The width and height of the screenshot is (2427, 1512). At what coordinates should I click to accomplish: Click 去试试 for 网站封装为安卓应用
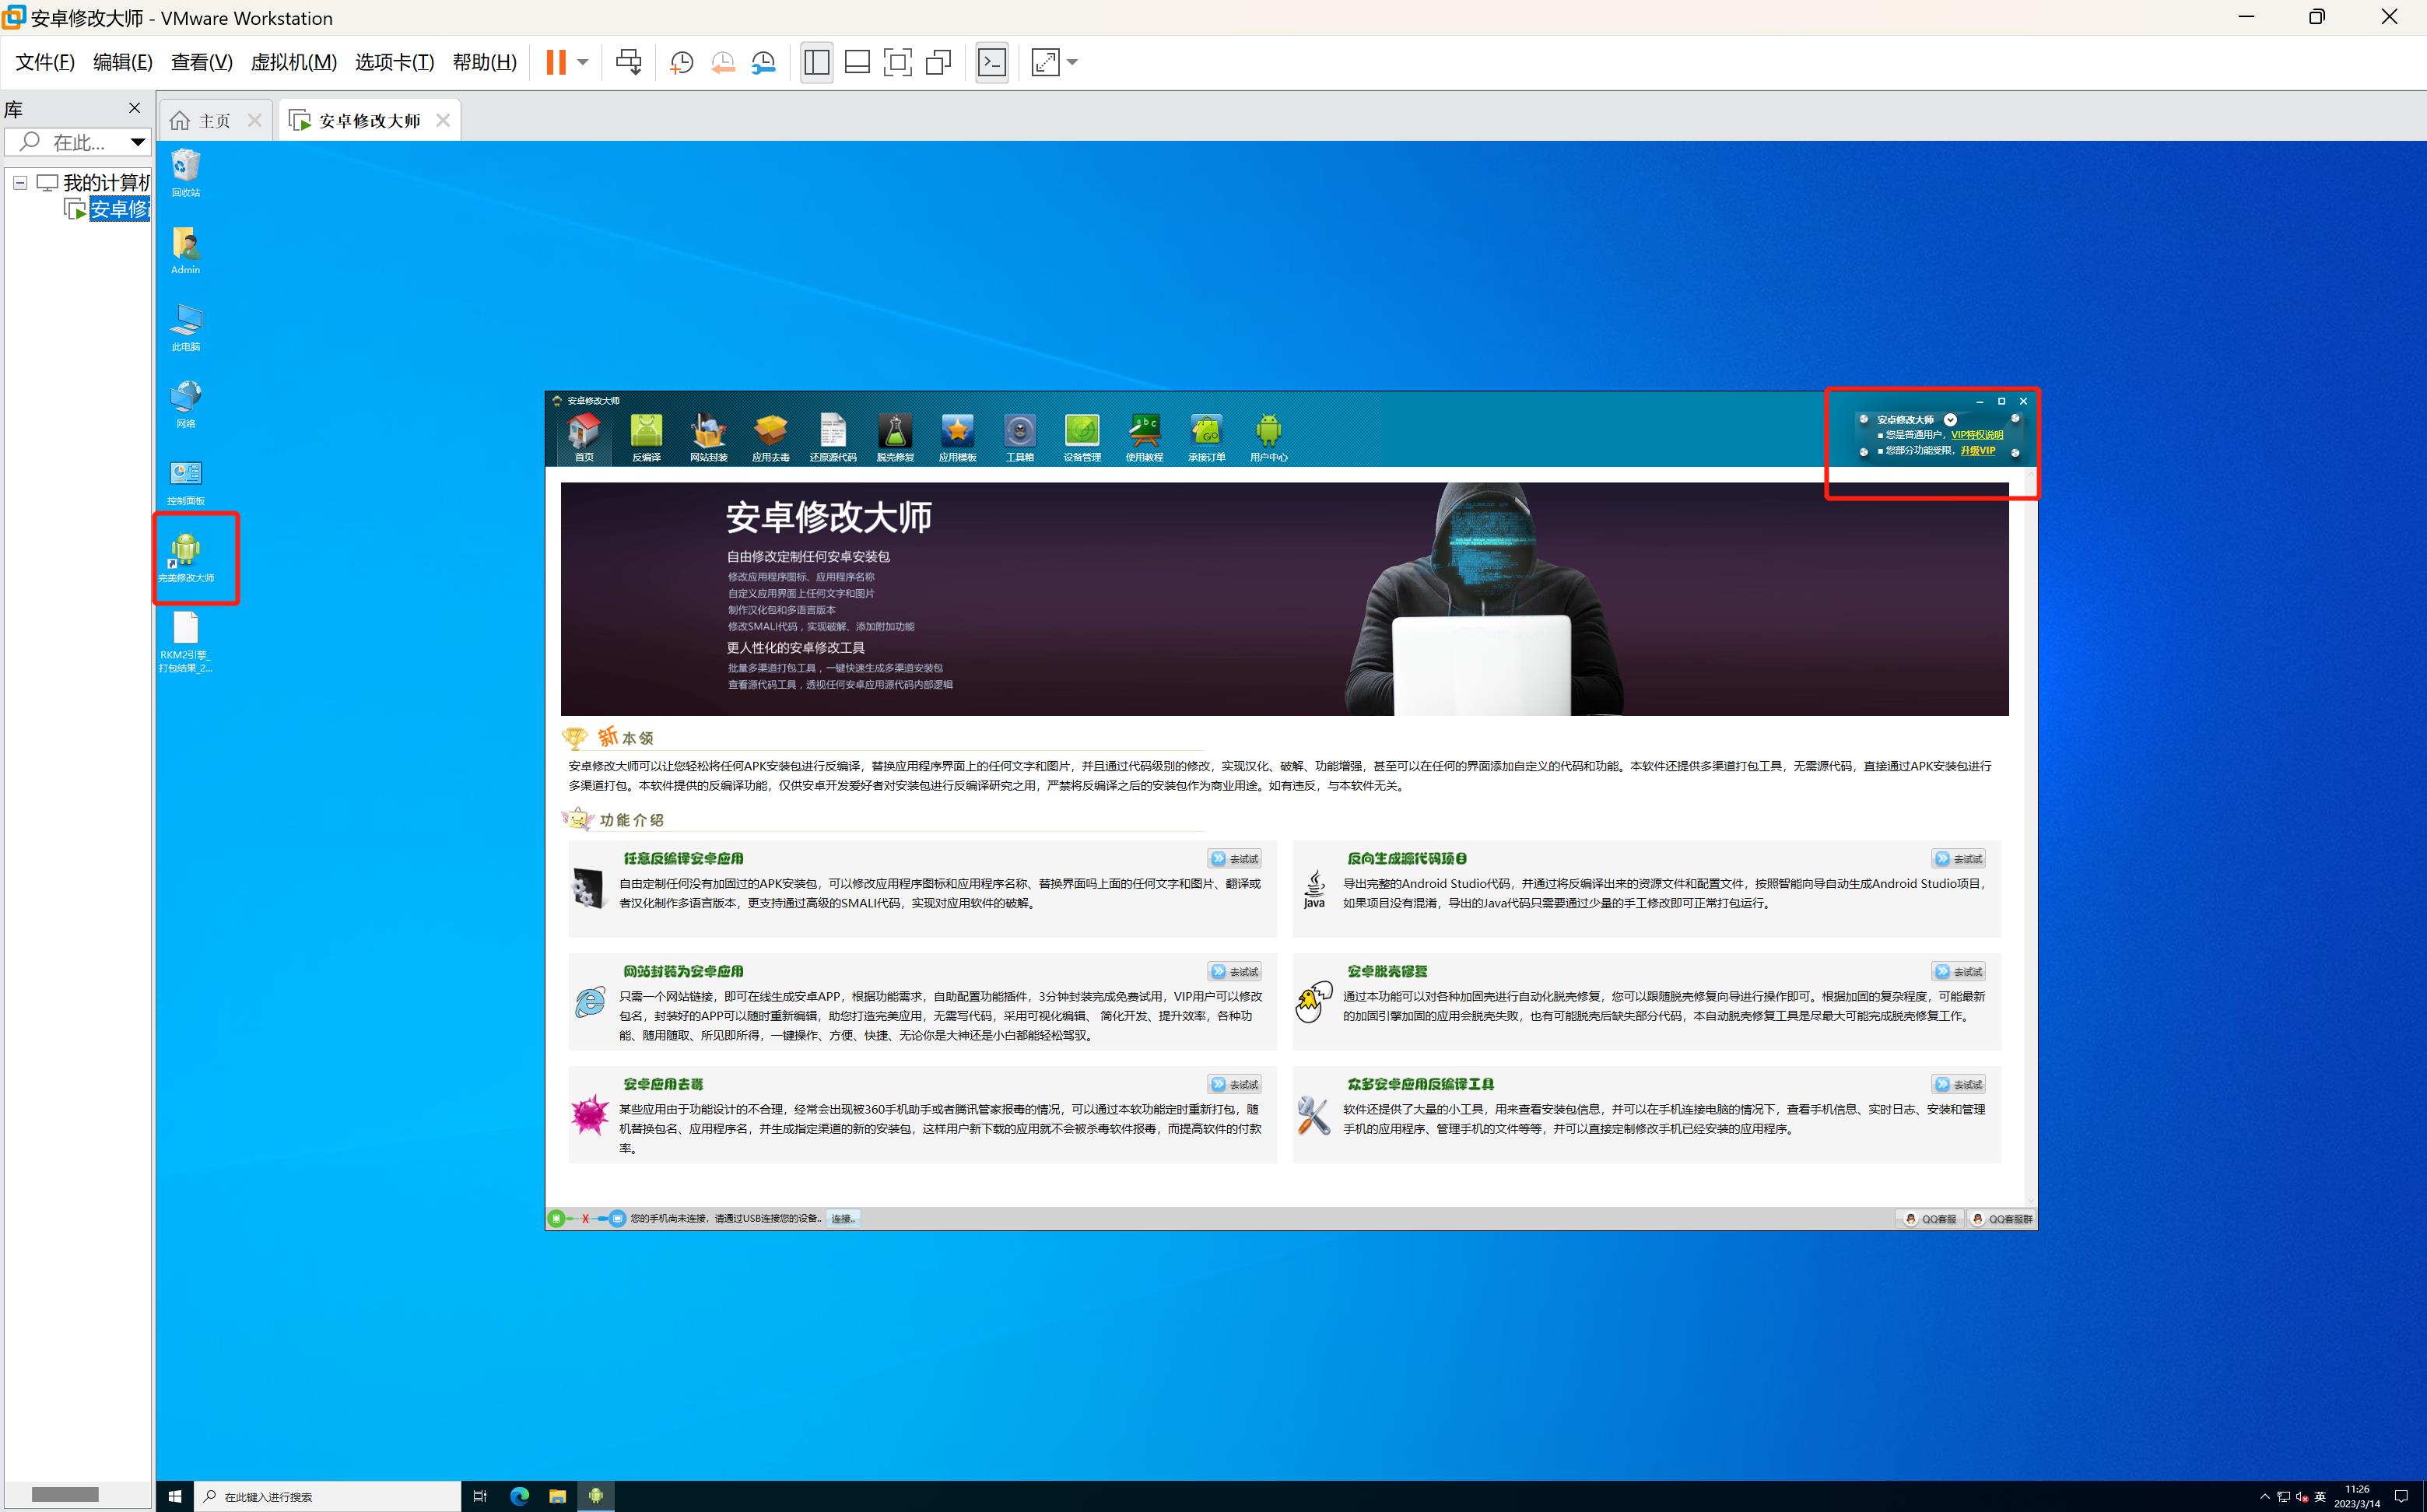coord(1234,972)
